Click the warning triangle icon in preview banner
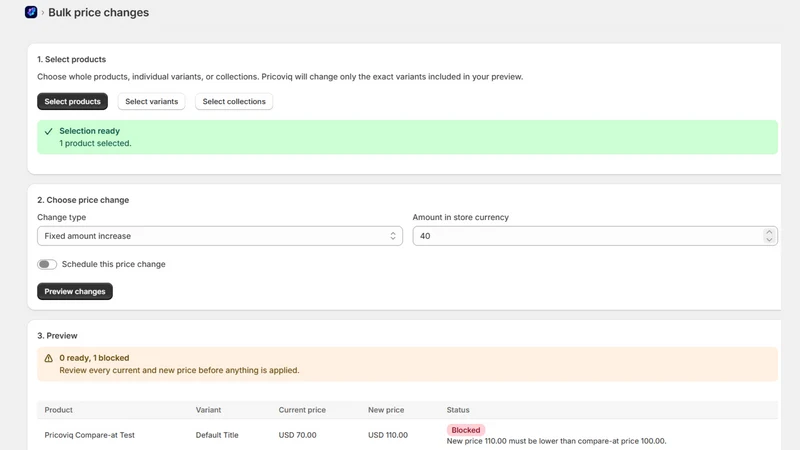Viewport: 800px width, 450px height. tap(48, 358)
